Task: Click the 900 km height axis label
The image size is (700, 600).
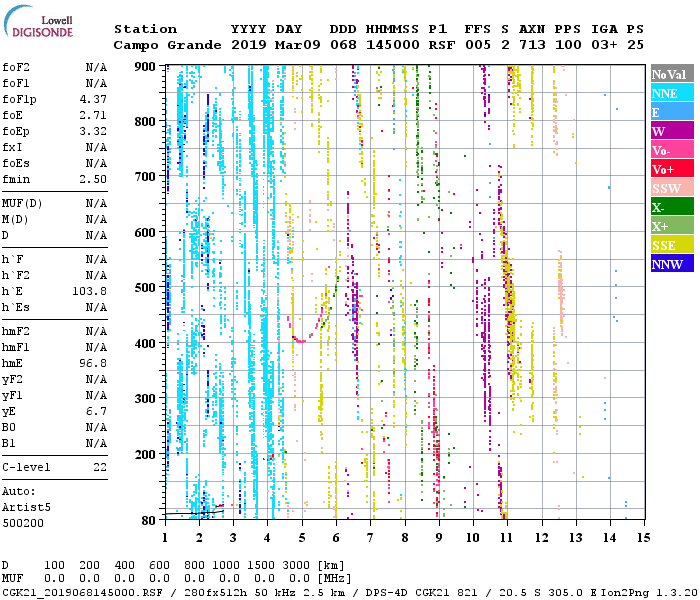Action: click(x=145, y=67)
